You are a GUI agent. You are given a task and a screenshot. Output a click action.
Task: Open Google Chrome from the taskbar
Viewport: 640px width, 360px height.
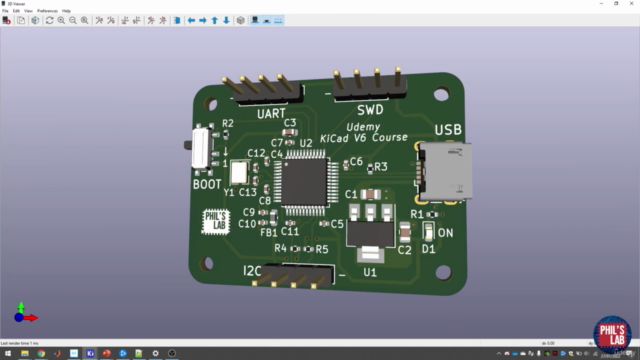(41, 353)
